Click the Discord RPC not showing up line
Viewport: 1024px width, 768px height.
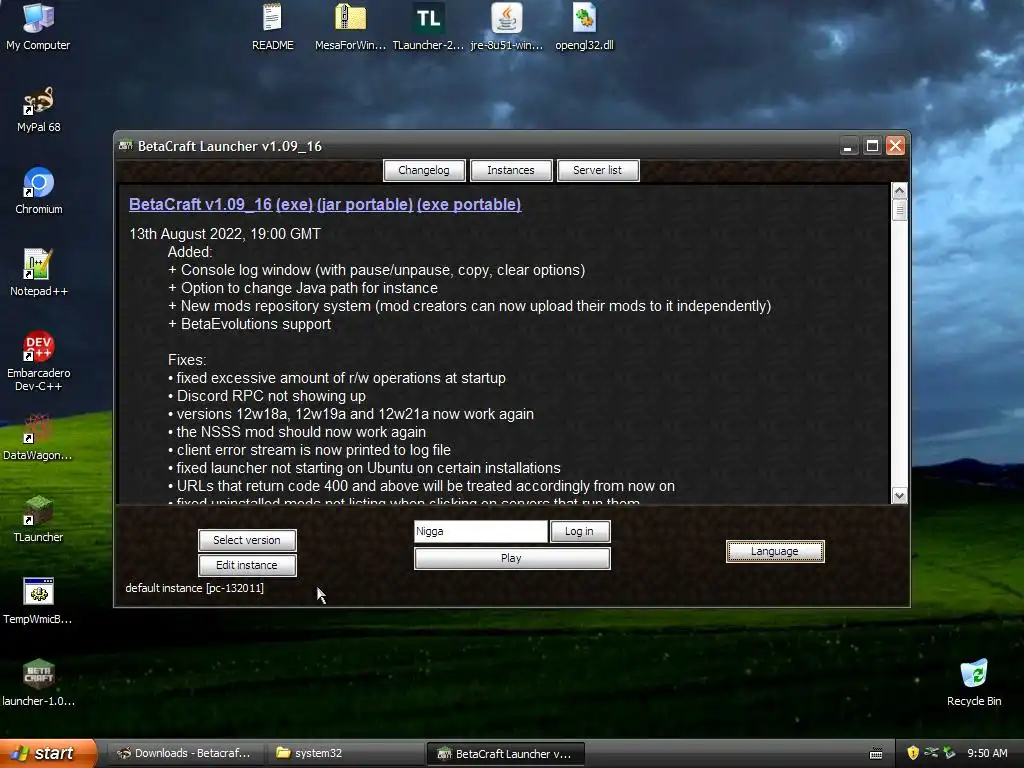coord(266,396)
